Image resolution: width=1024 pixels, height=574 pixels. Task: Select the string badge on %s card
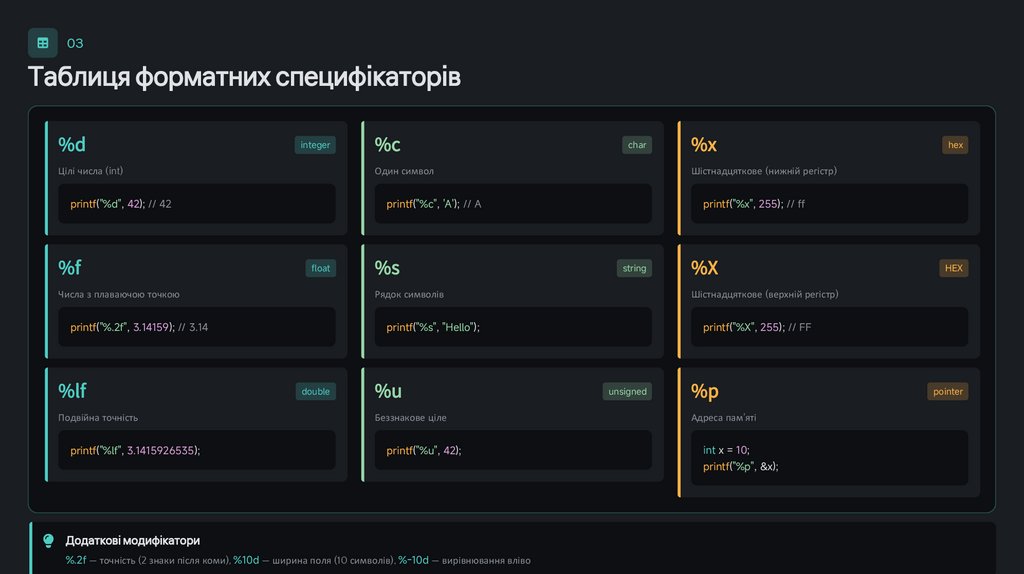tap(634, 268)
